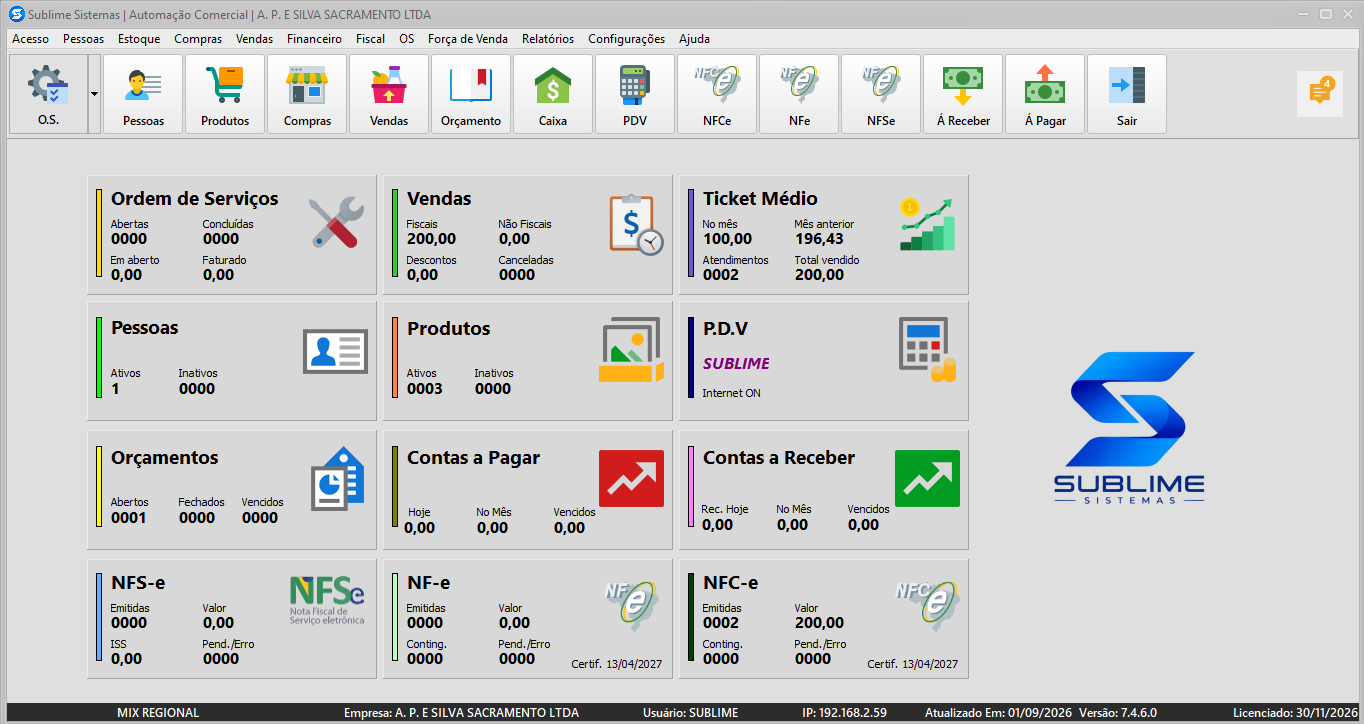Click the NFS-e card title

(137, 583)
